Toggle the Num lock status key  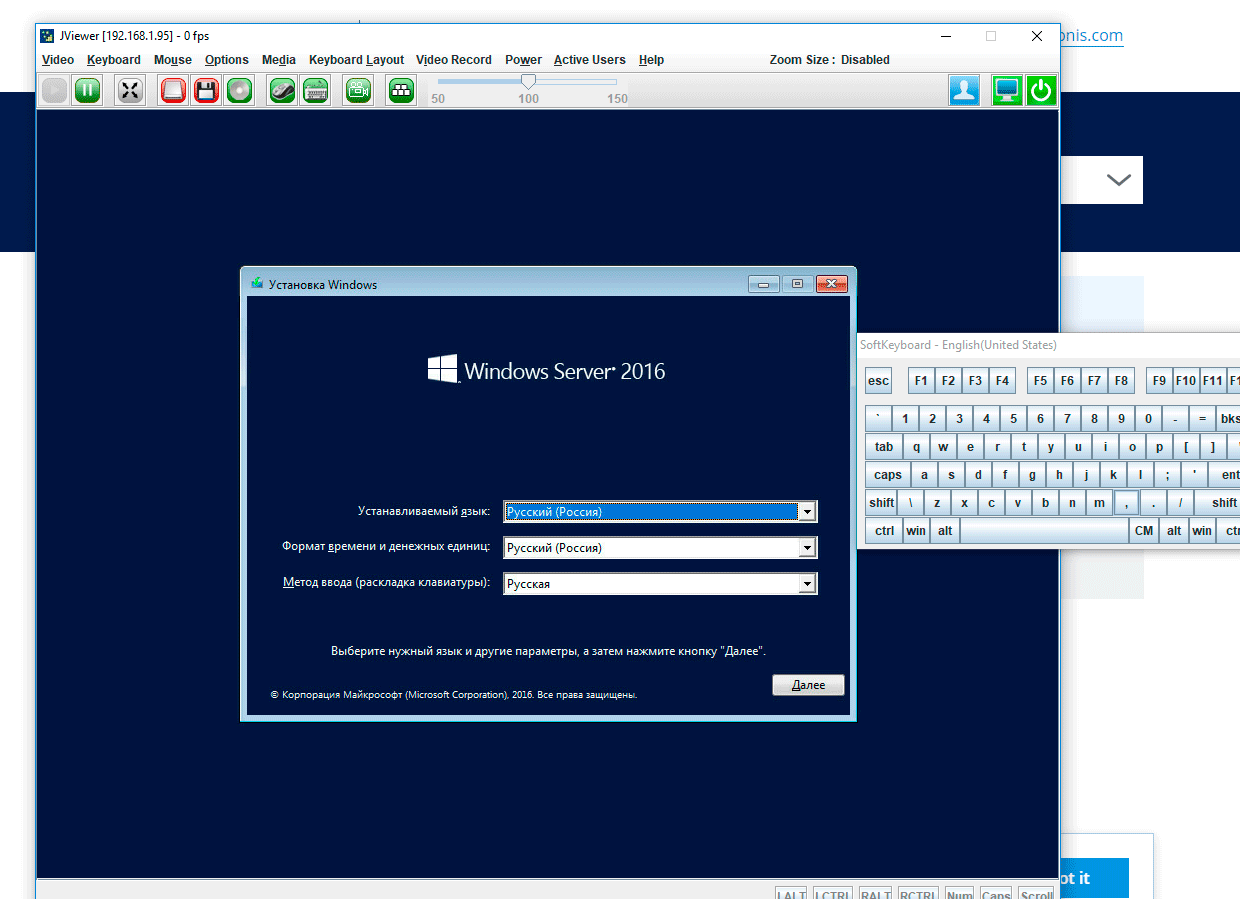(x=959, y=895)
